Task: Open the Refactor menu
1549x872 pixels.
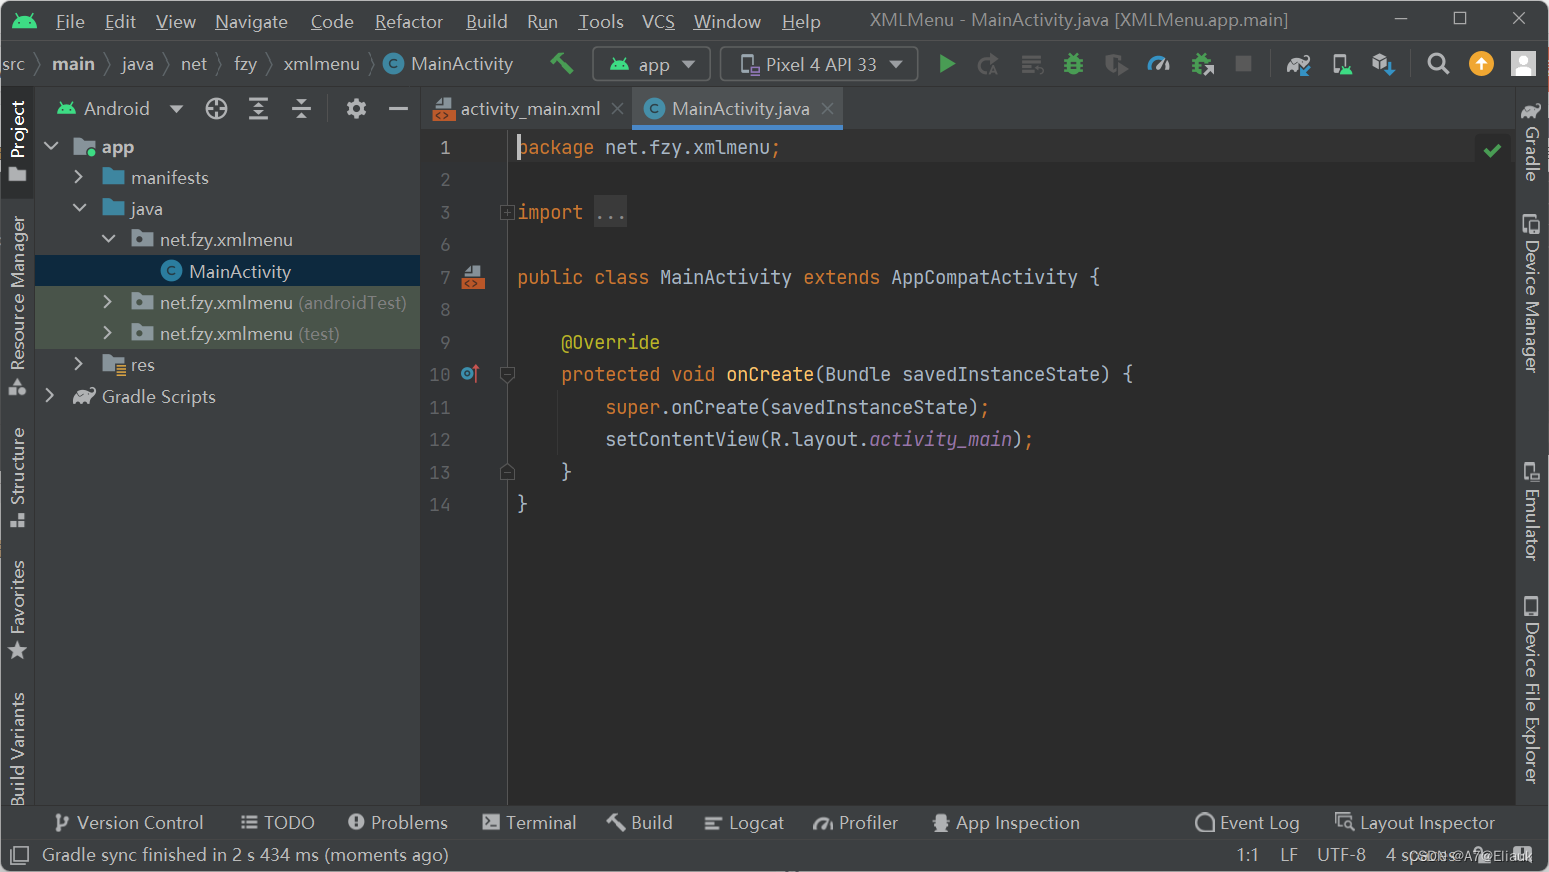Action: (408, 21)
